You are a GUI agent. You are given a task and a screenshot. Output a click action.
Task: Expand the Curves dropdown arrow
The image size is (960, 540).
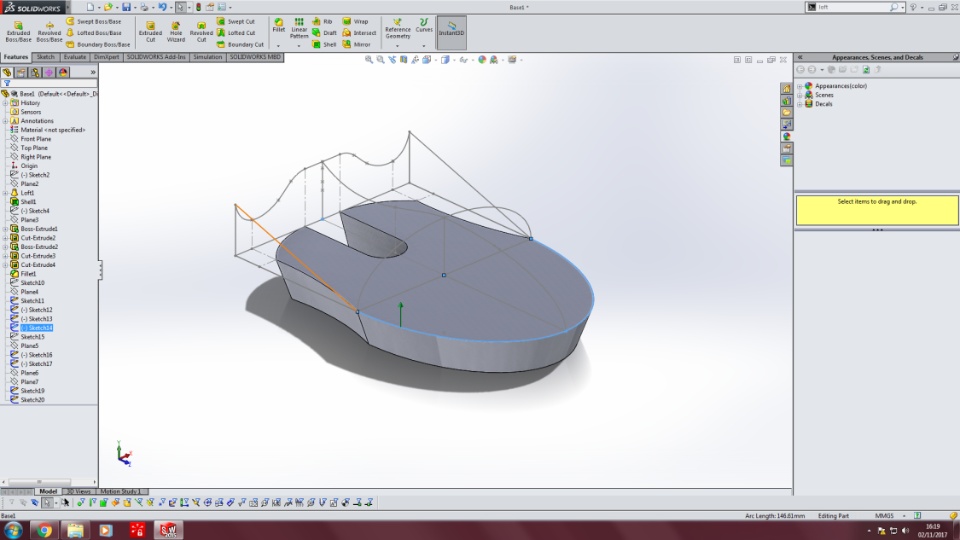(x=424, y=46)
